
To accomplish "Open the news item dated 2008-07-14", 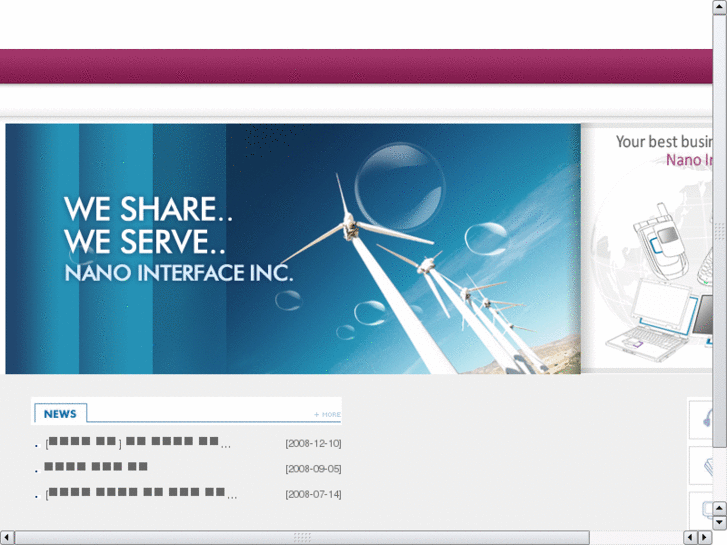I will pos(141,493).
